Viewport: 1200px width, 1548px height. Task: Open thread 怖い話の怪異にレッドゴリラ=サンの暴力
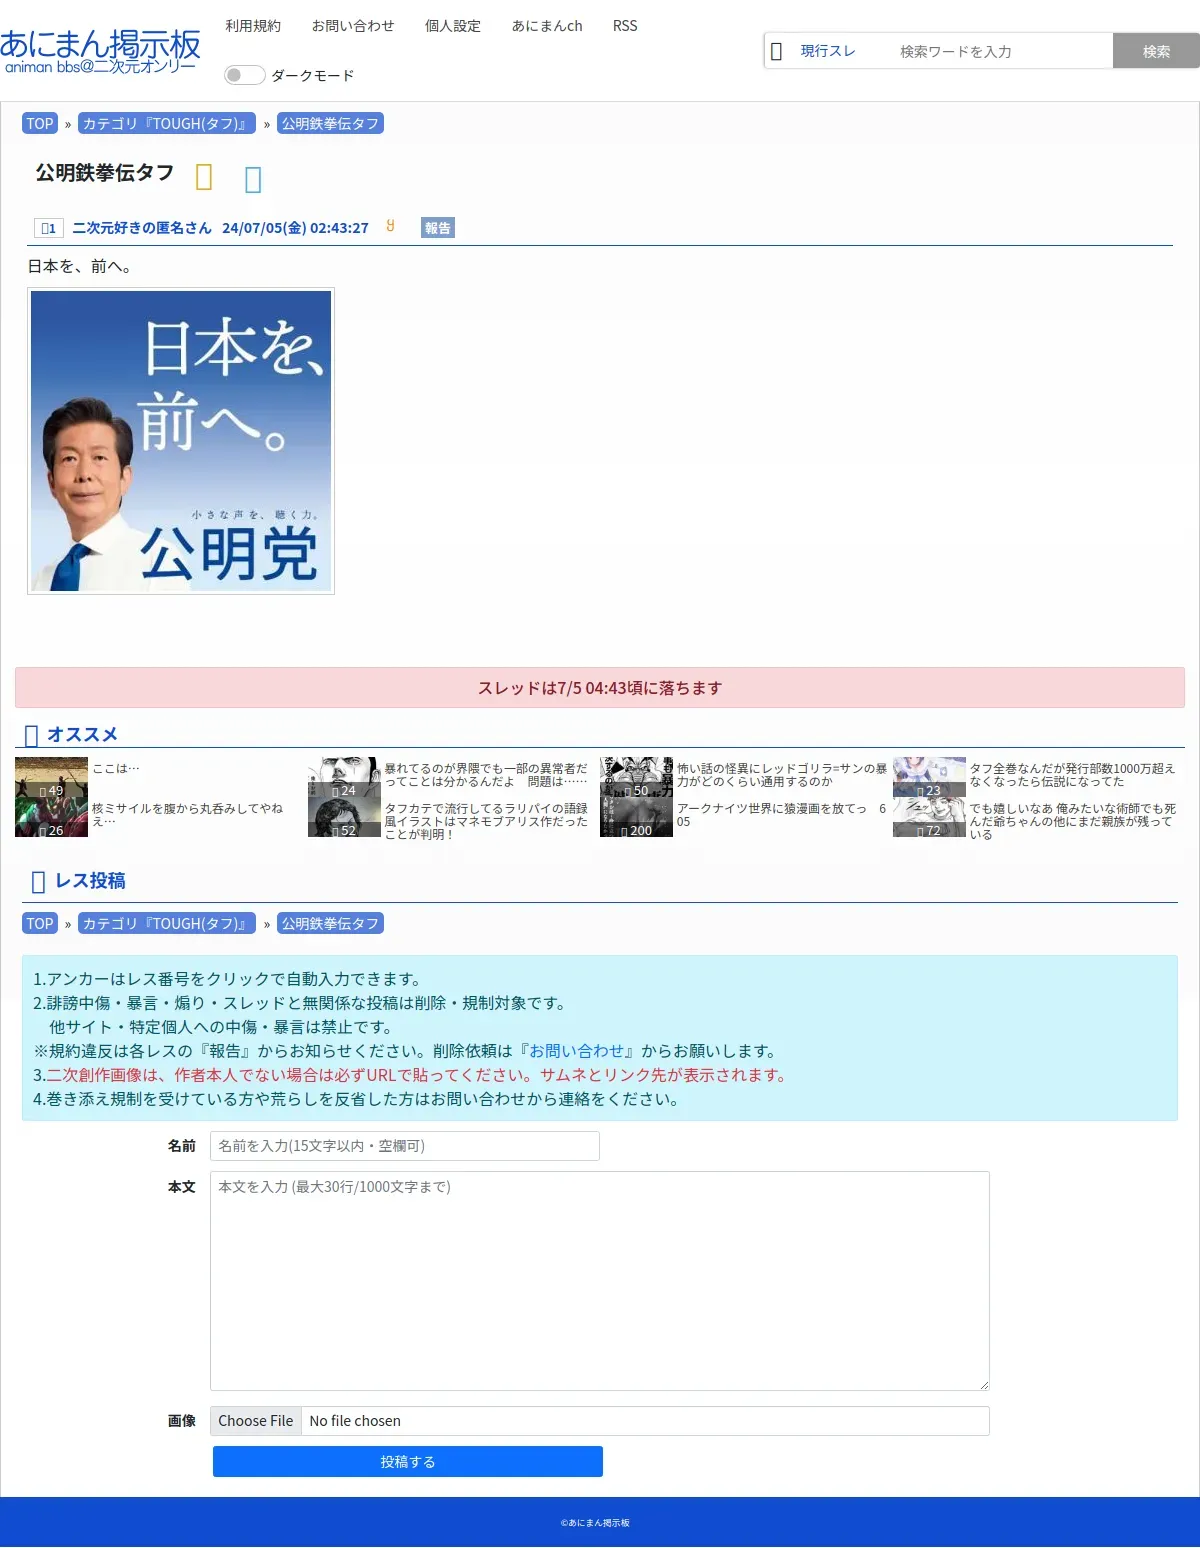click(782, 775)
